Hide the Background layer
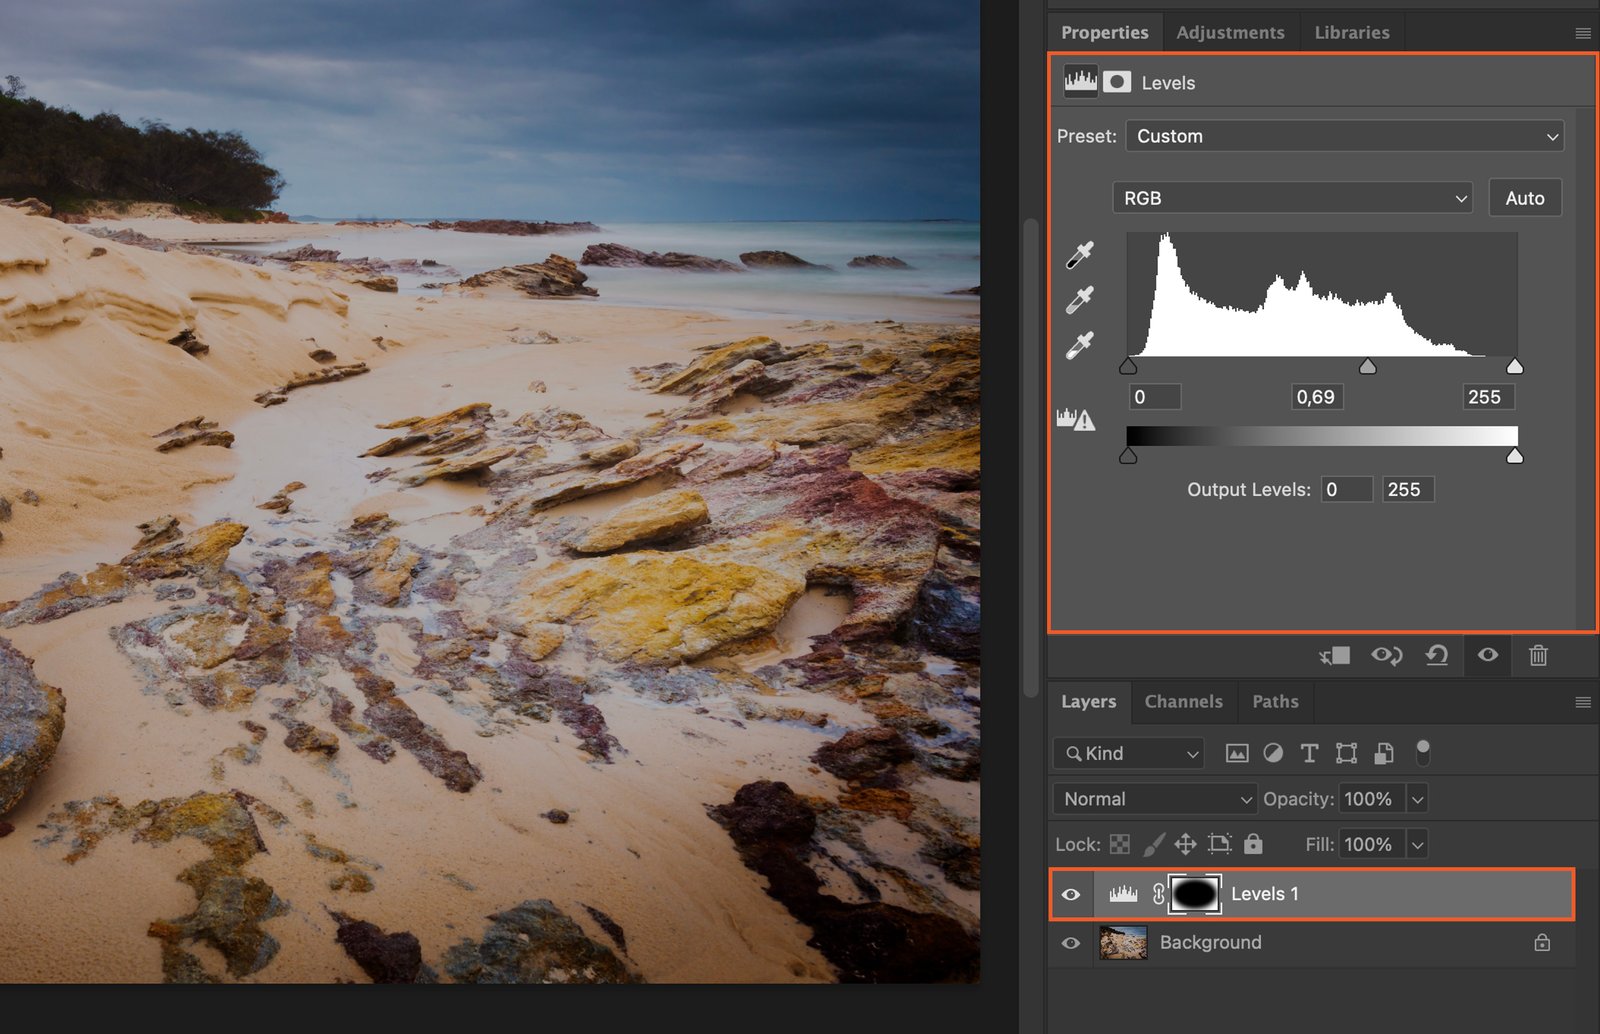Viewport: 1600px width, 1034px height. (1071, 943)
